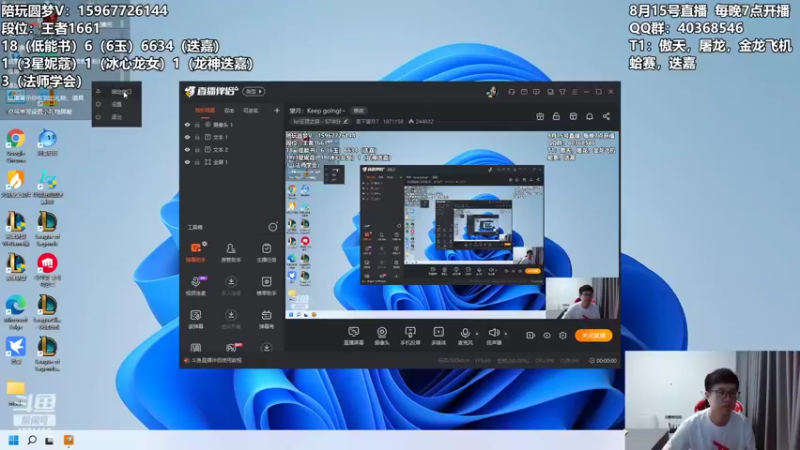Open 读弹幕 tool icon

[x=196, y=319]
